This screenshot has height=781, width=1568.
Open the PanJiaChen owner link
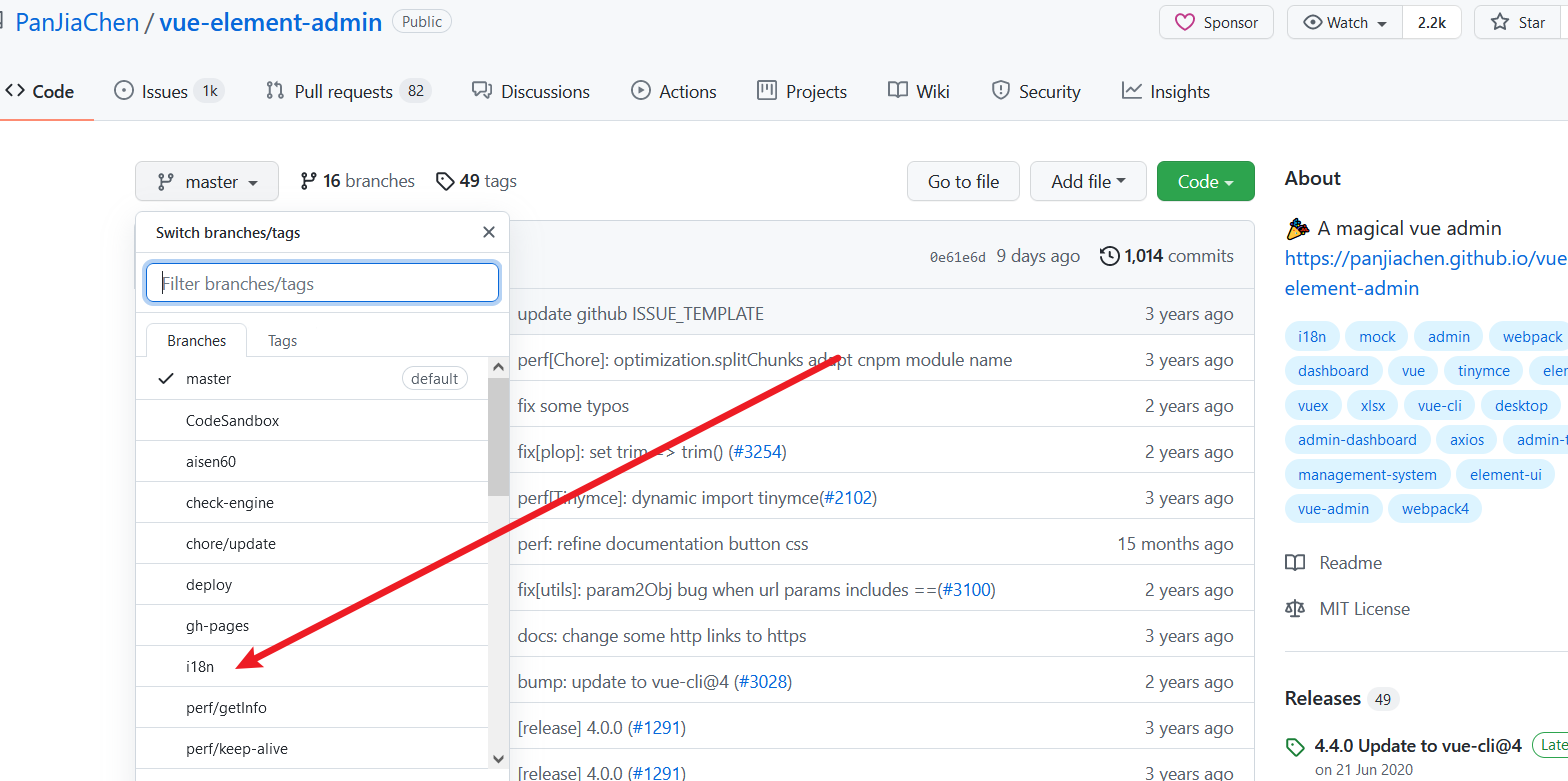[77, 22]
